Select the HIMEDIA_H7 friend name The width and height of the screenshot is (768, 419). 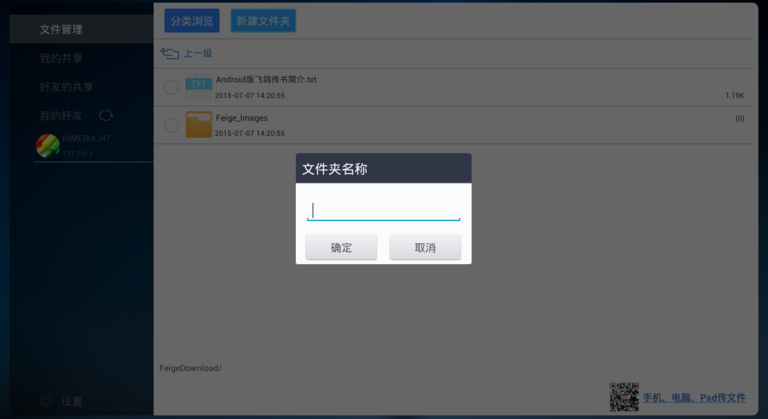tap(86, 139)
